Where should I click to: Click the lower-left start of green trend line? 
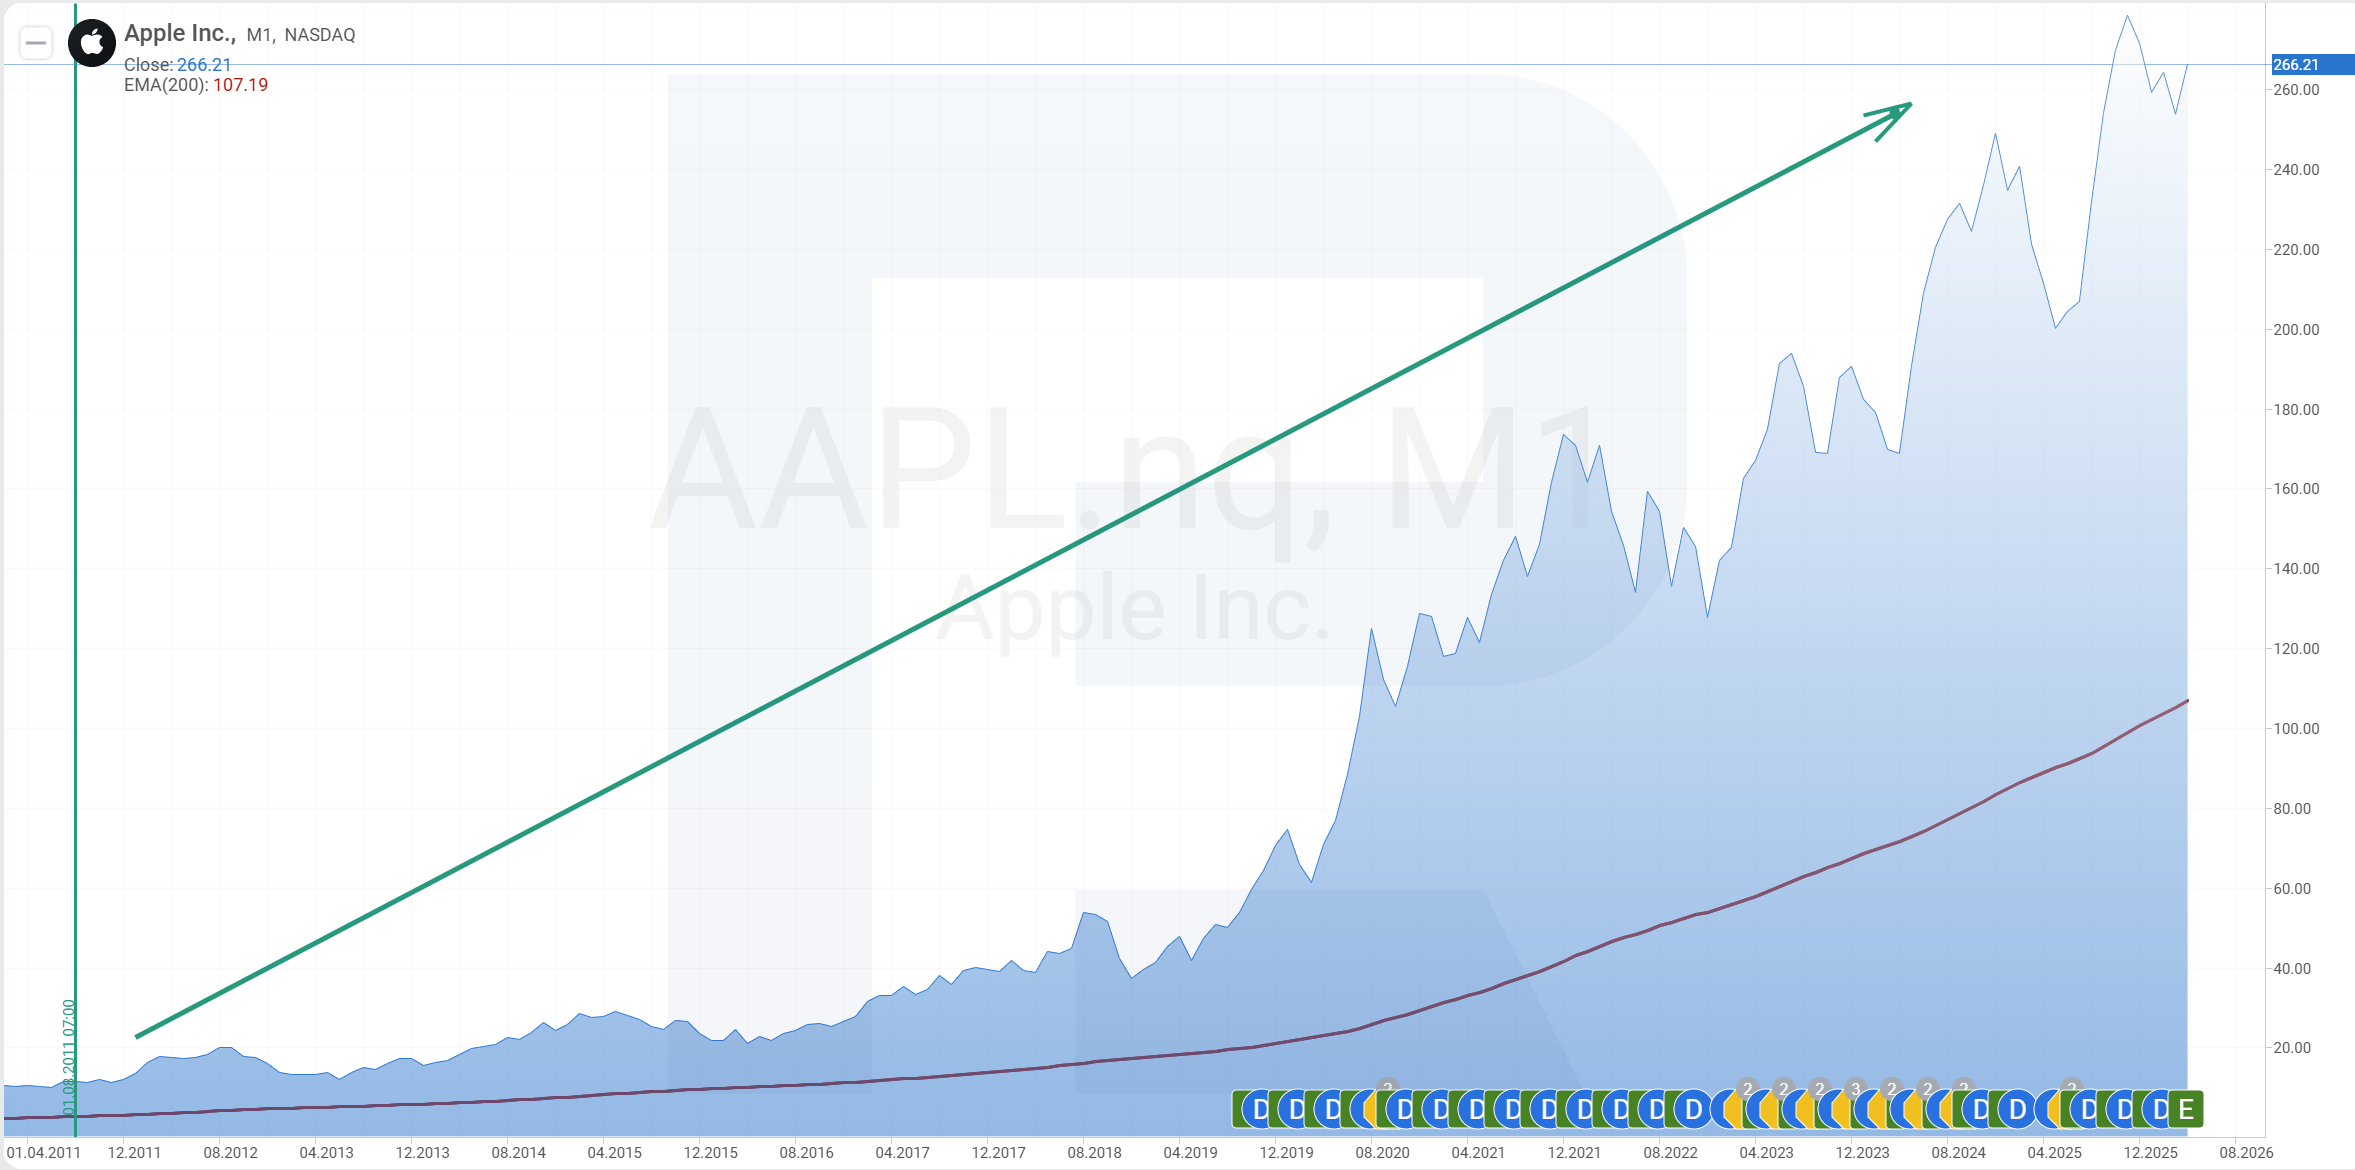tap(138, 1036)
